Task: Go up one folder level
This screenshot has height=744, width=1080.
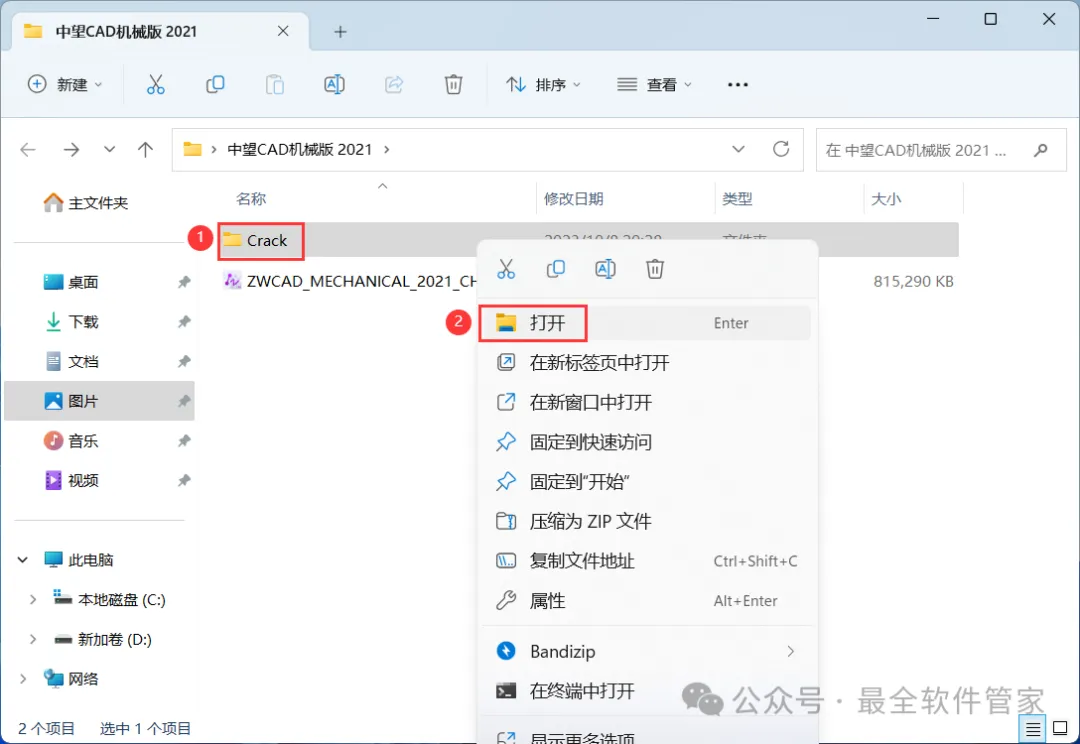Action: (x=145, y=149)
